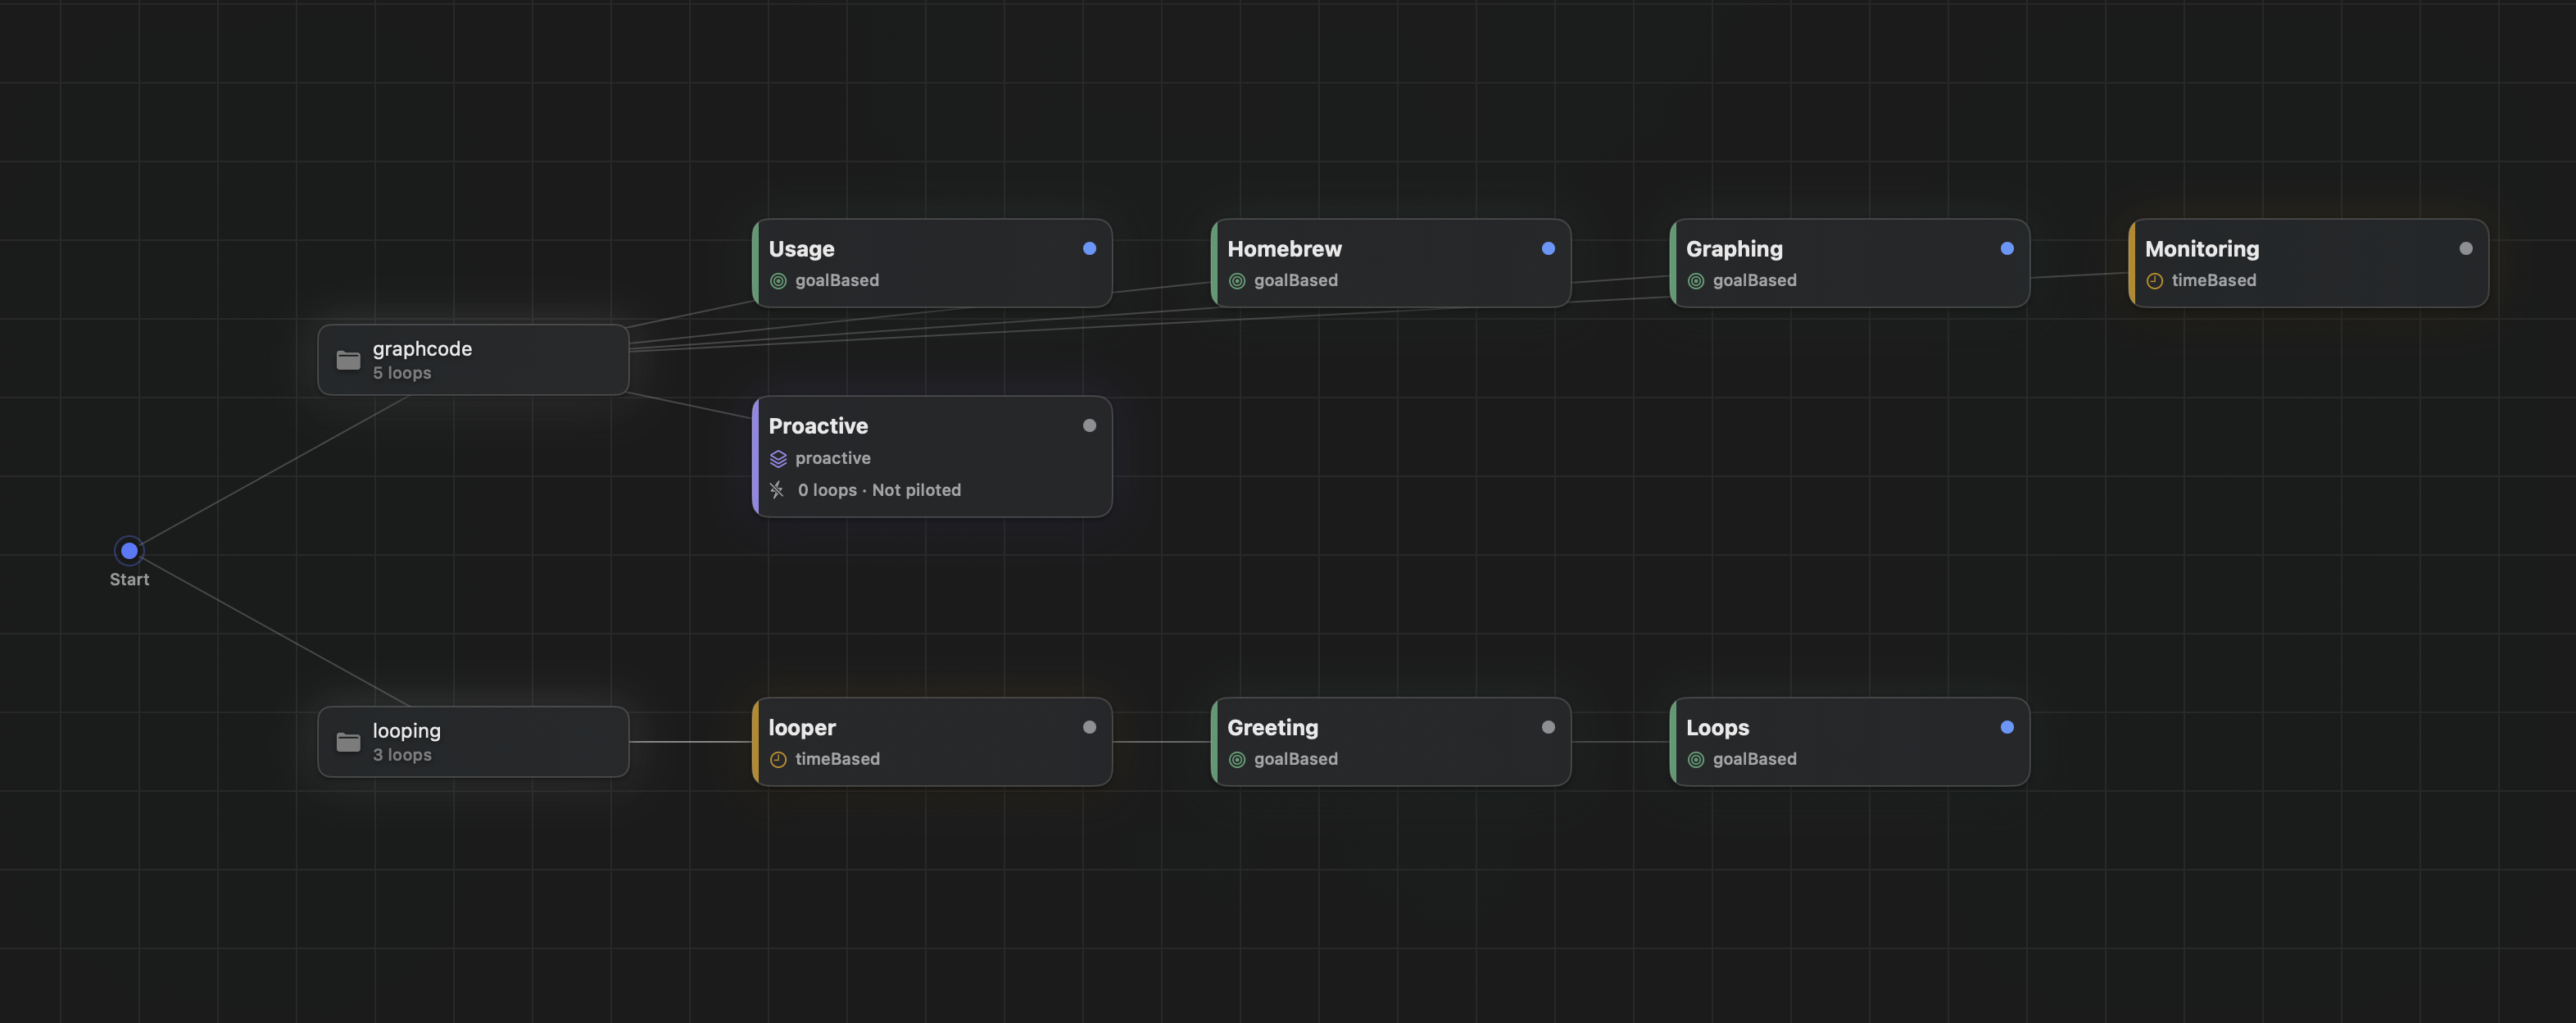Viewport: 2576px width, 1023px height.
Task: Click the blue status dot on Loops
Action: 2007,727
